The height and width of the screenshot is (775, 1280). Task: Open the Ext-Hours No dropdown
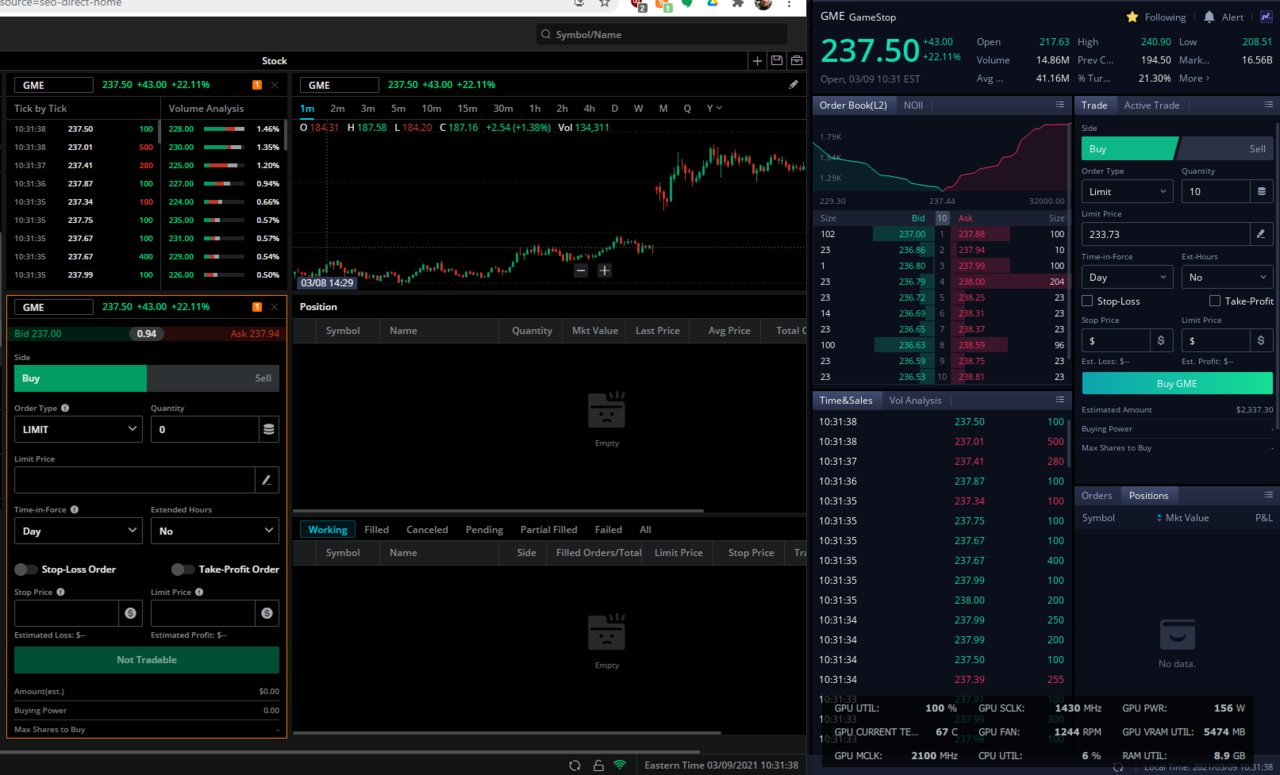pos(1227,277)
